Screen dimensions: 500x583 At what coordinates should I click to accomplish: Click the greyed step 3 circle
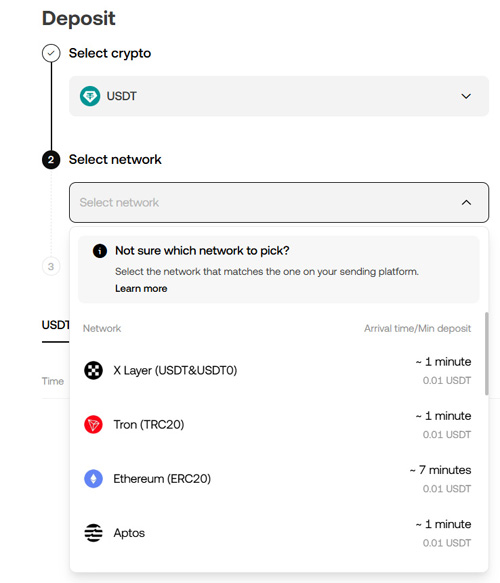point(51,267)
